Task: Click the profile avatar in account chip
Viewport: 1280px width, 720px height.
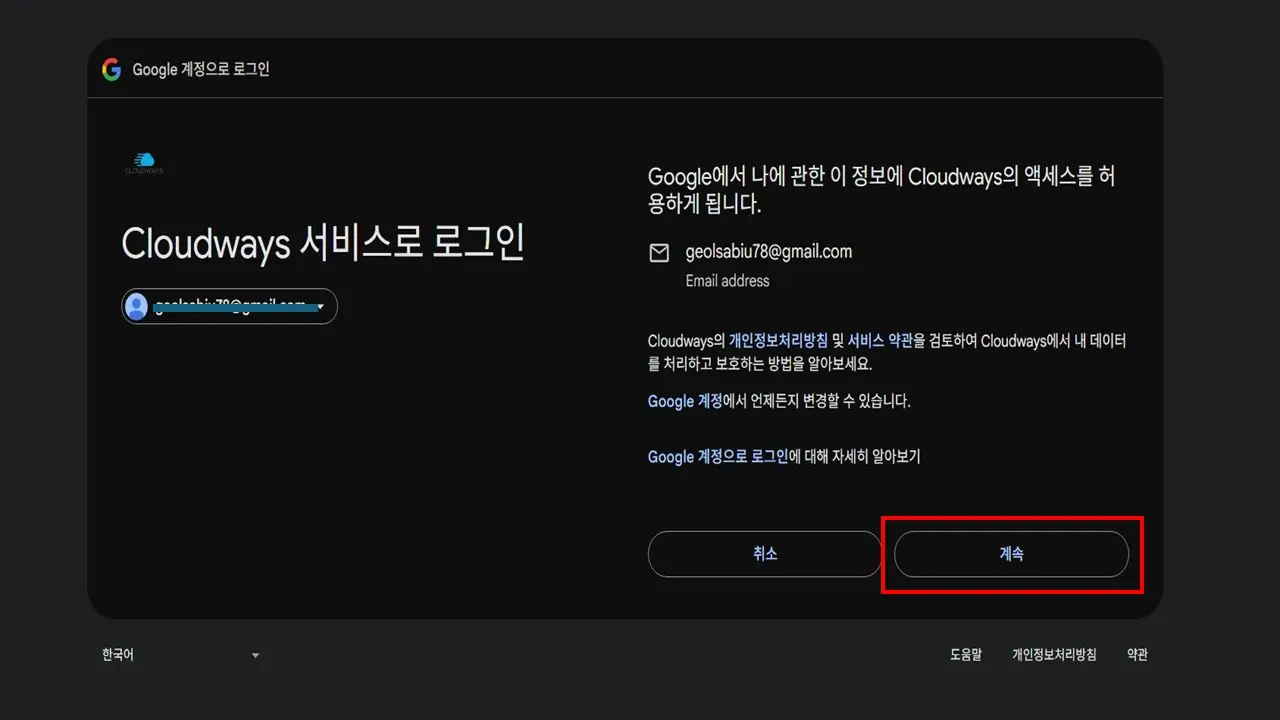Action: [x=137, y=306]
